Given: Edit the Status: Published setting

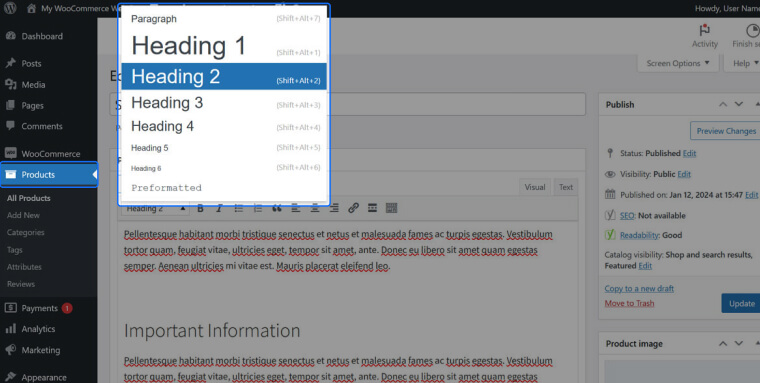Looking at the screenshot, I should point(689,153).
